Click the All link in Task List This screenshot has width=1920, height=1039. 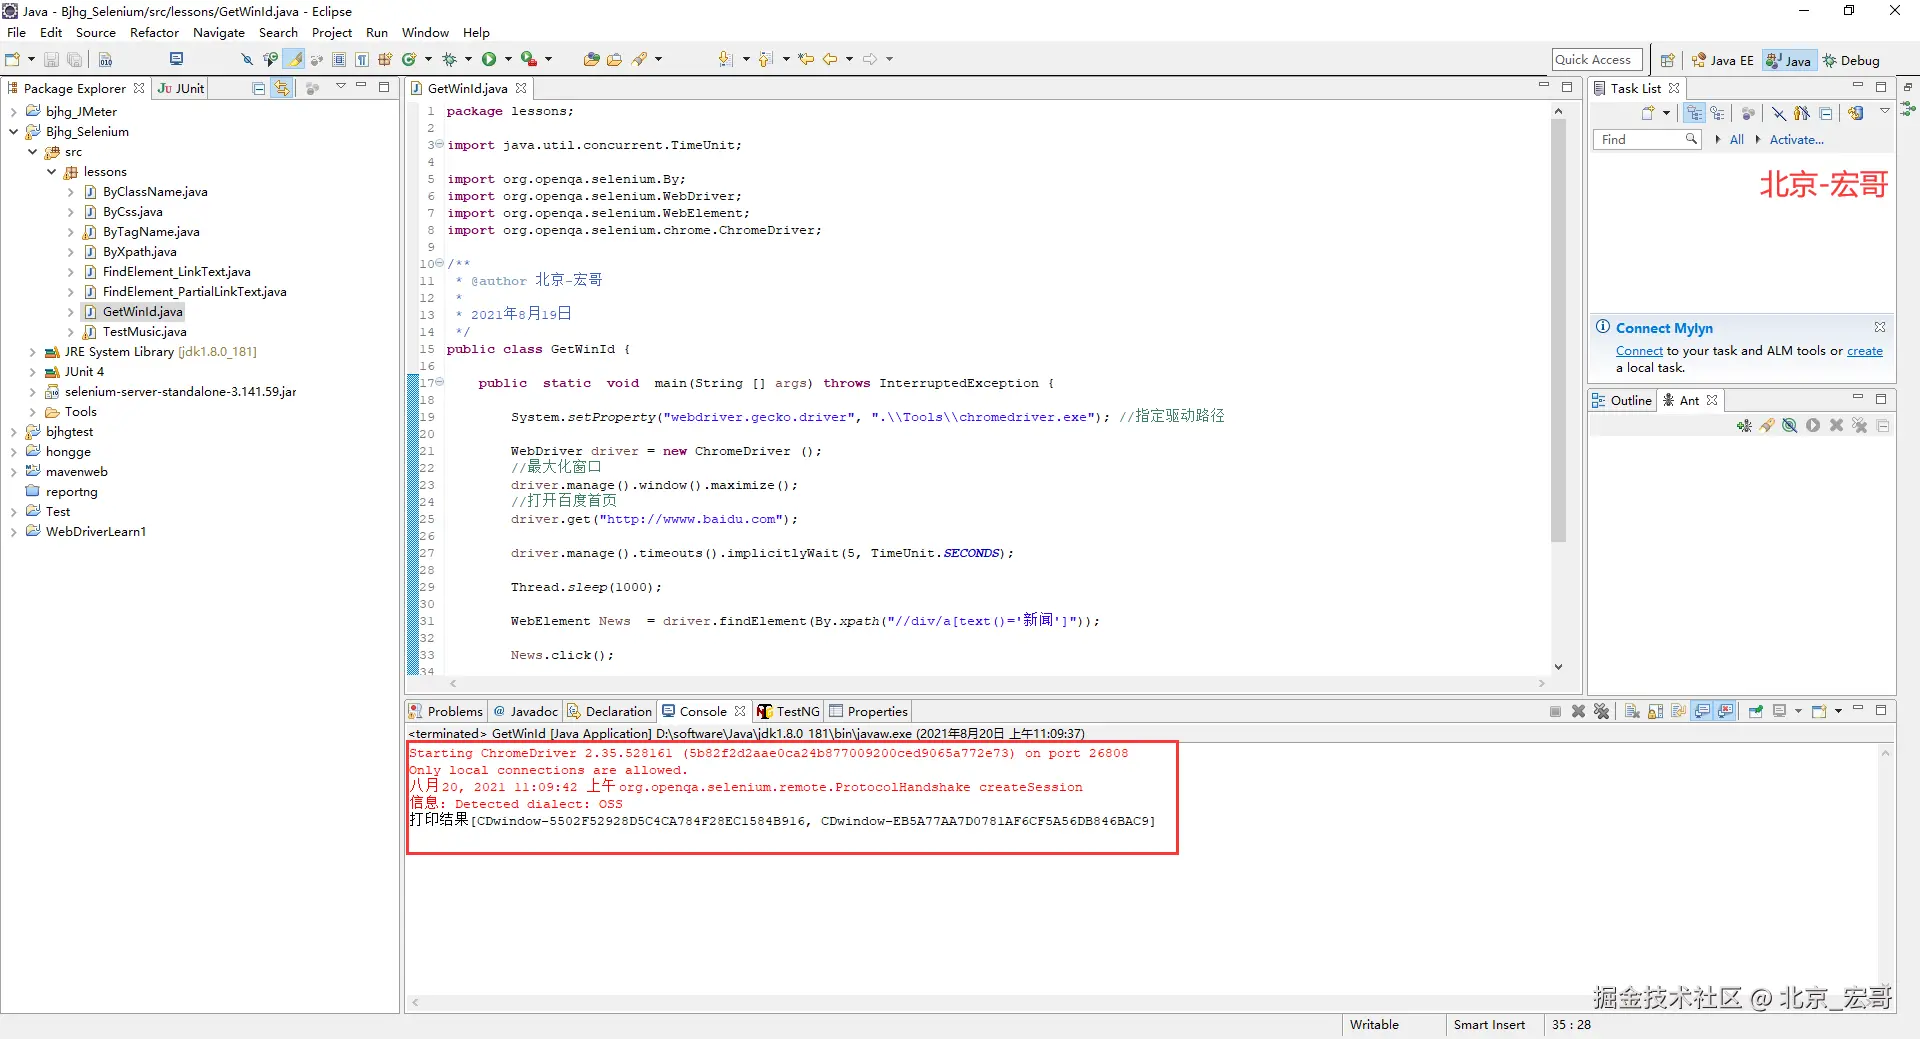click(1737, 140)
